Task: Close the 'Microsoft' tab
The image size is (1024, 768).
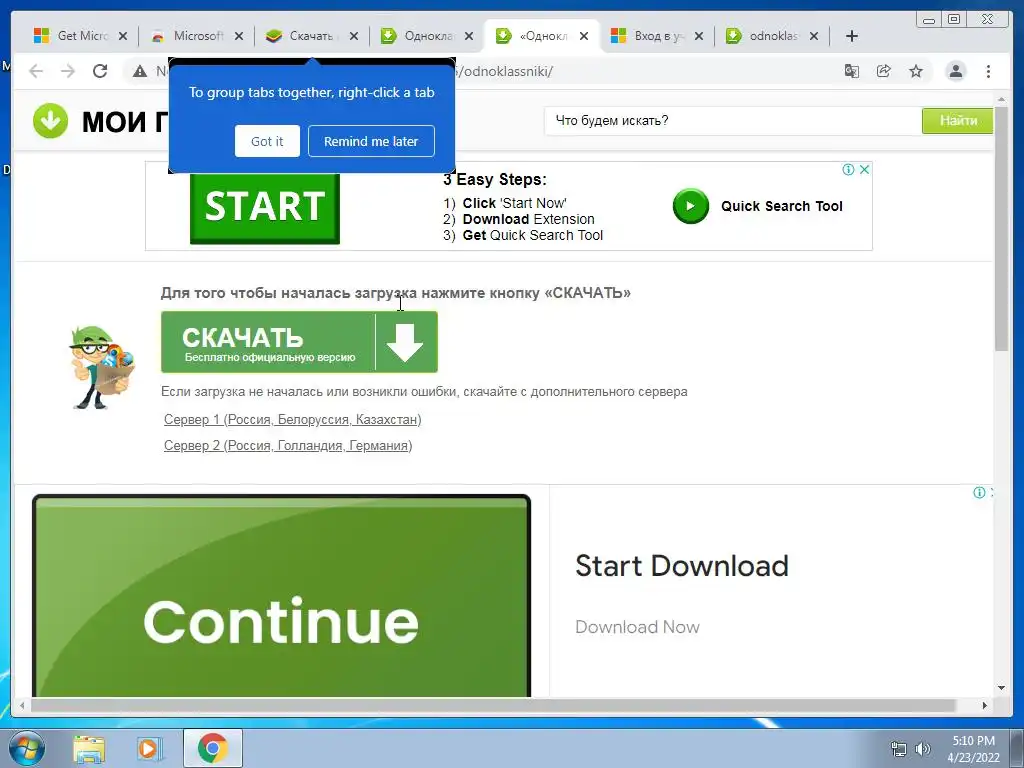Action: pyautogui.click(x=239, y=36)
